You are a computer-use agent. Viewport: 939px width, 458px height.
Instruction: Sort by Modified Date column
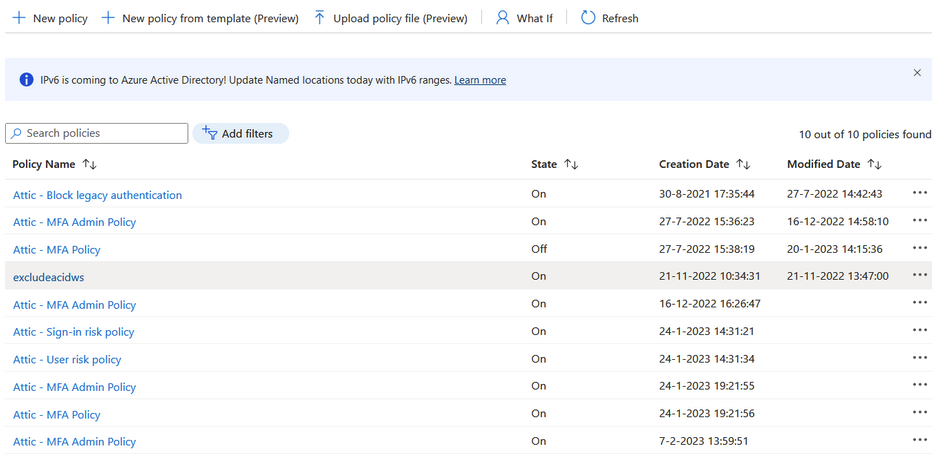874,164
